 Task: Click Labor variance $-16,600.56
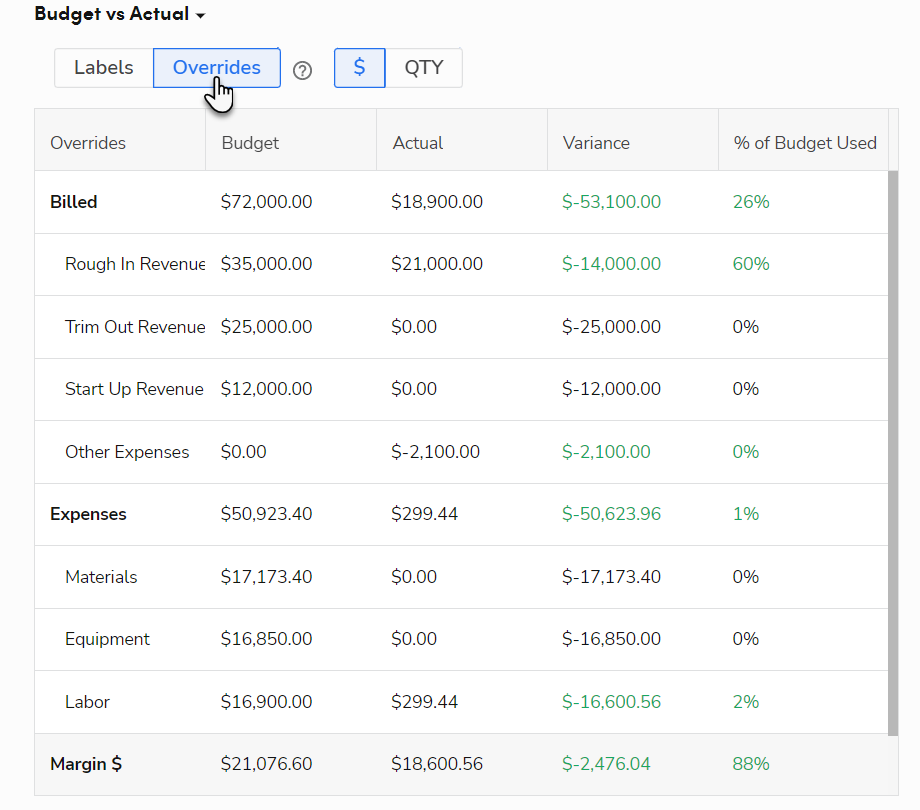[x=611, y=701]
